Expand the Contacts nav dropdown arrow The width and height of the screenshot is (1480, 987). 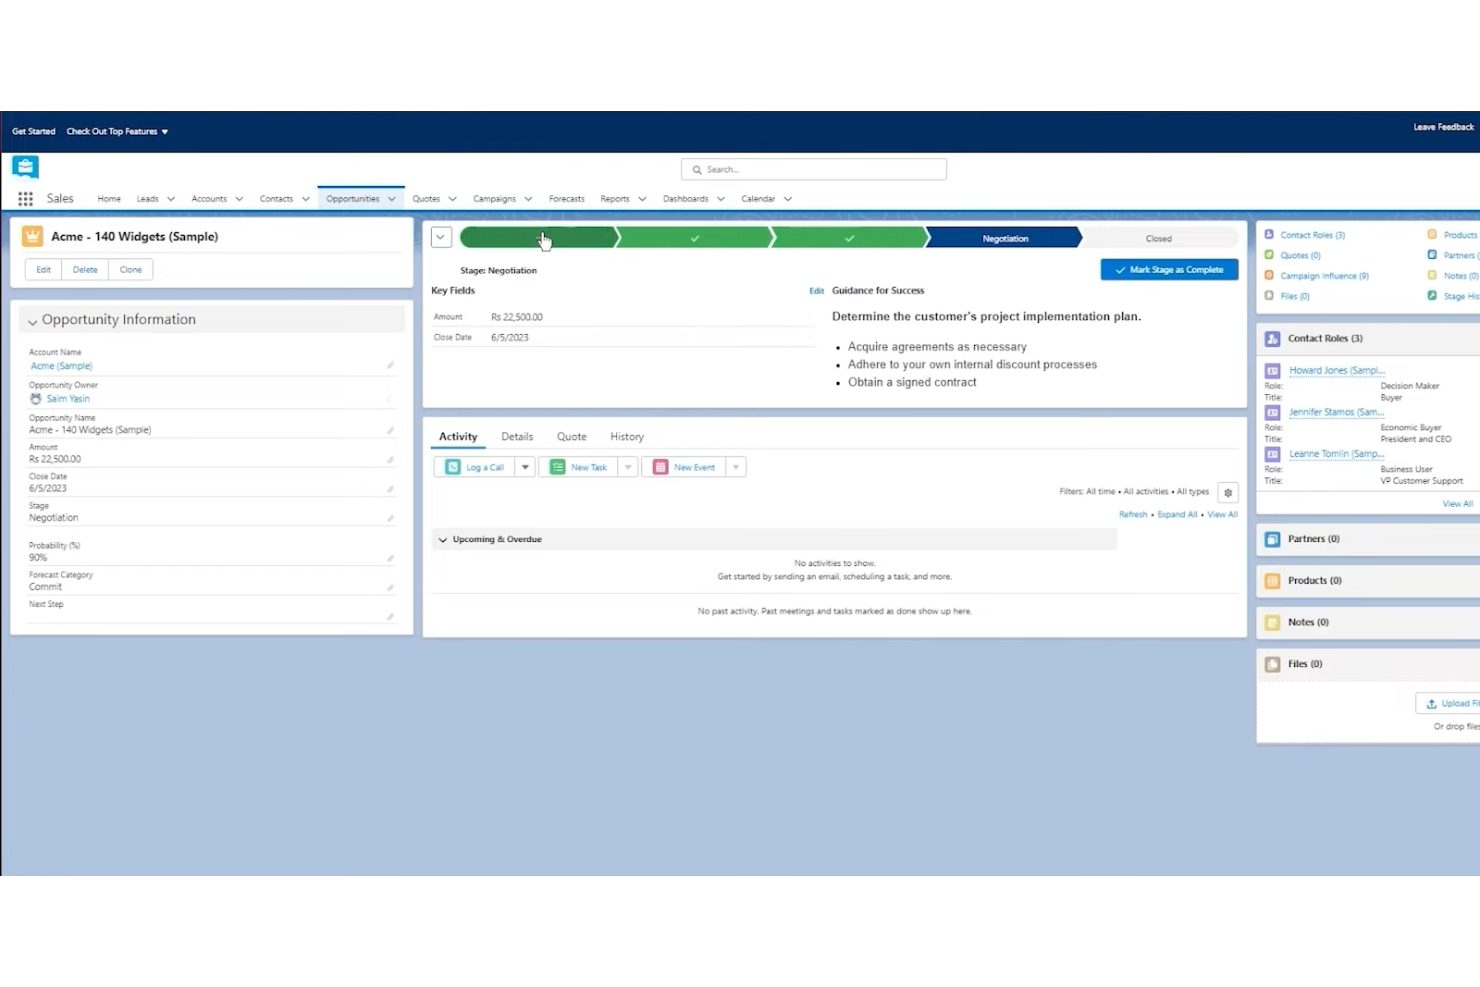tap(306, 199)
